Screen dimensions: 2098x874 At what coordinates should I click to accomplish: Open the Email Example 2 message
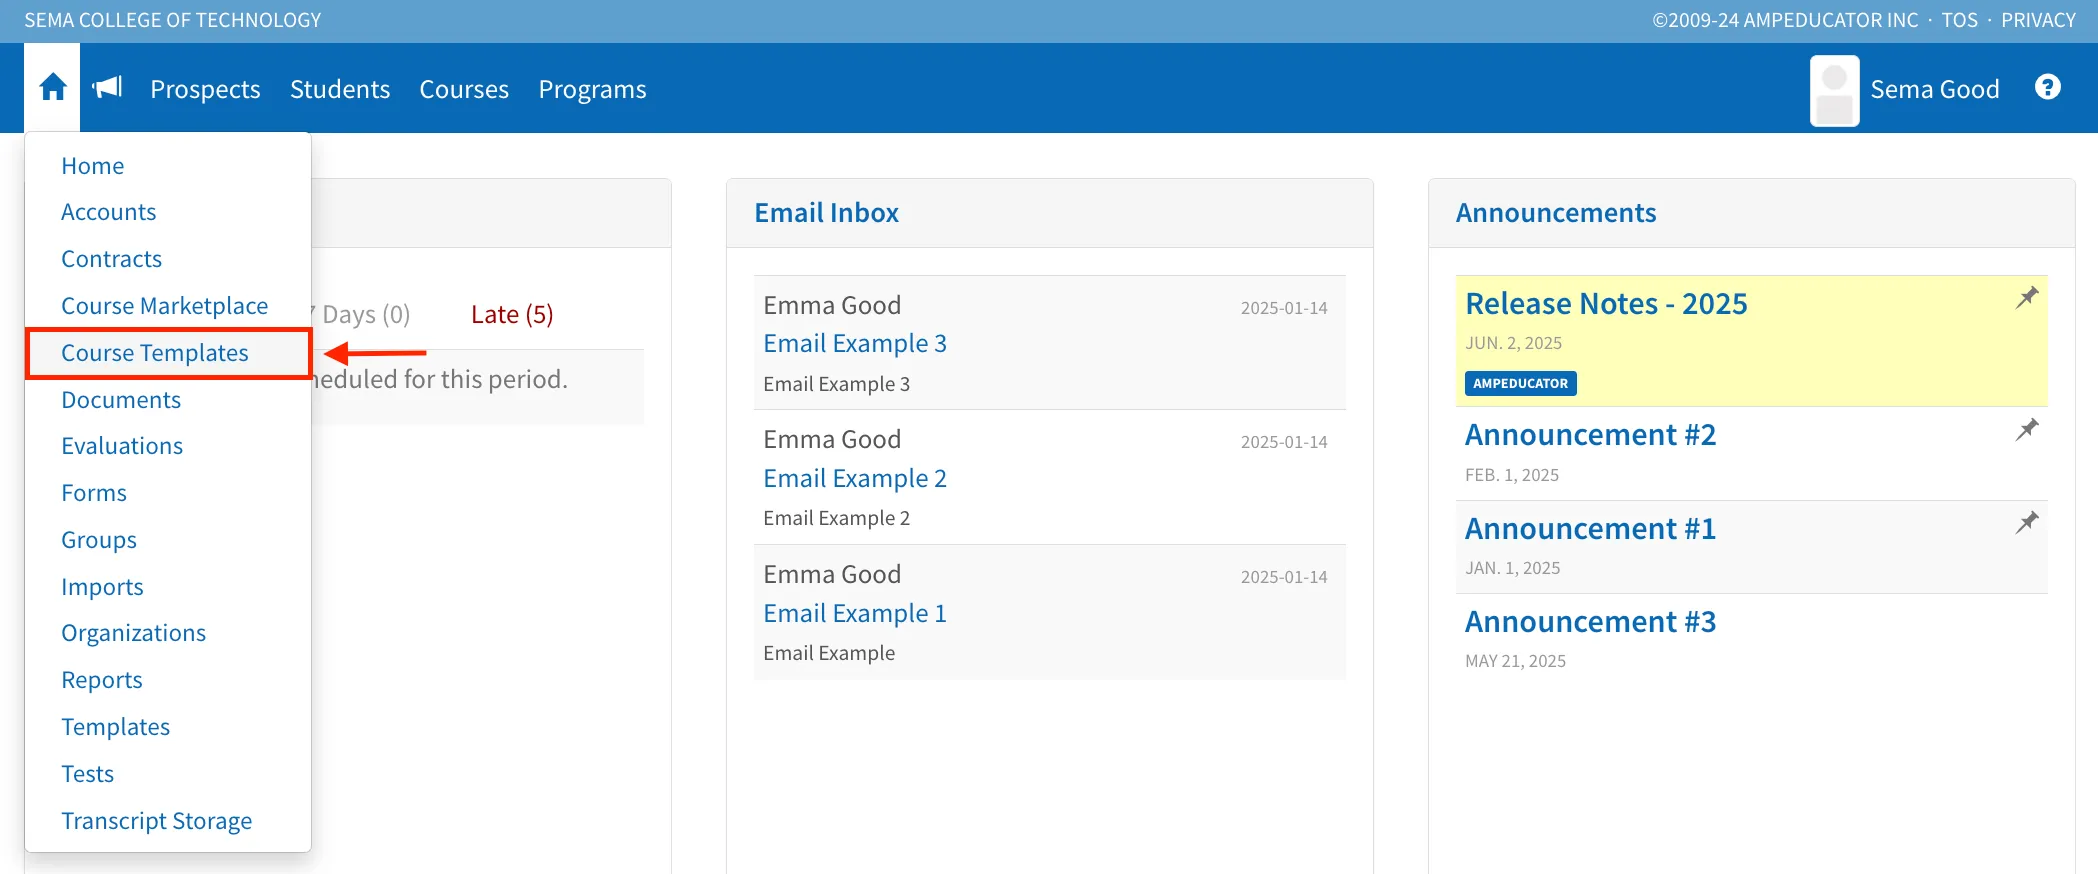click(855, 478)
